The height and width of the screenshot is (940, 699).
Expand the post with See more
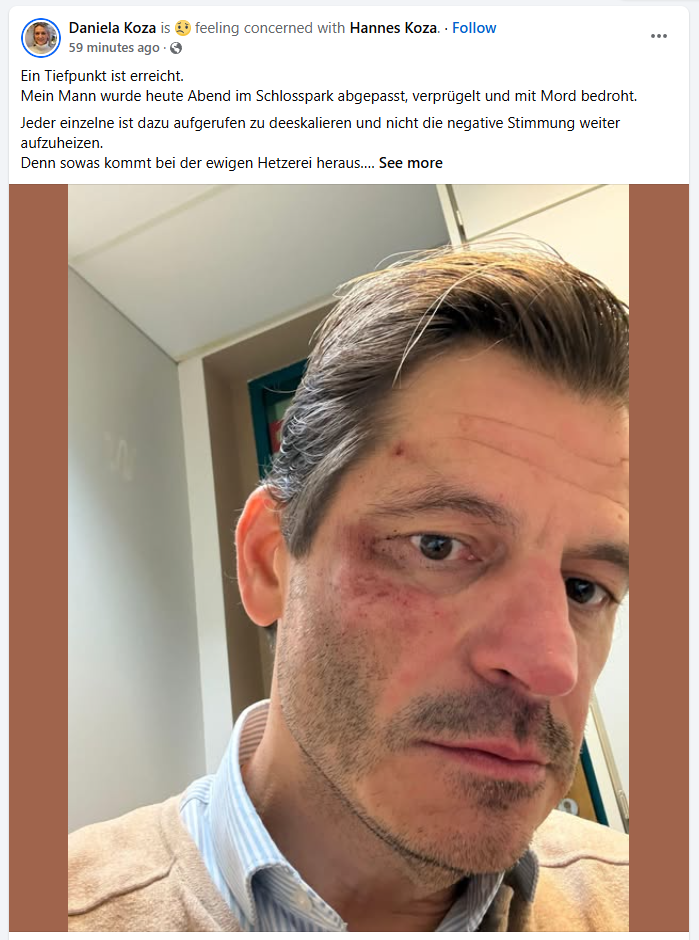tap(411, 163)
